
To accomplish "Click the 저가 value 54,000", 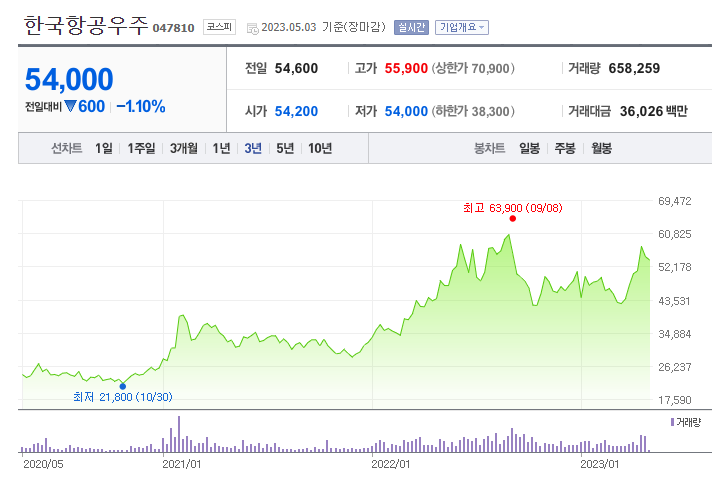I will tap(406, 111).
